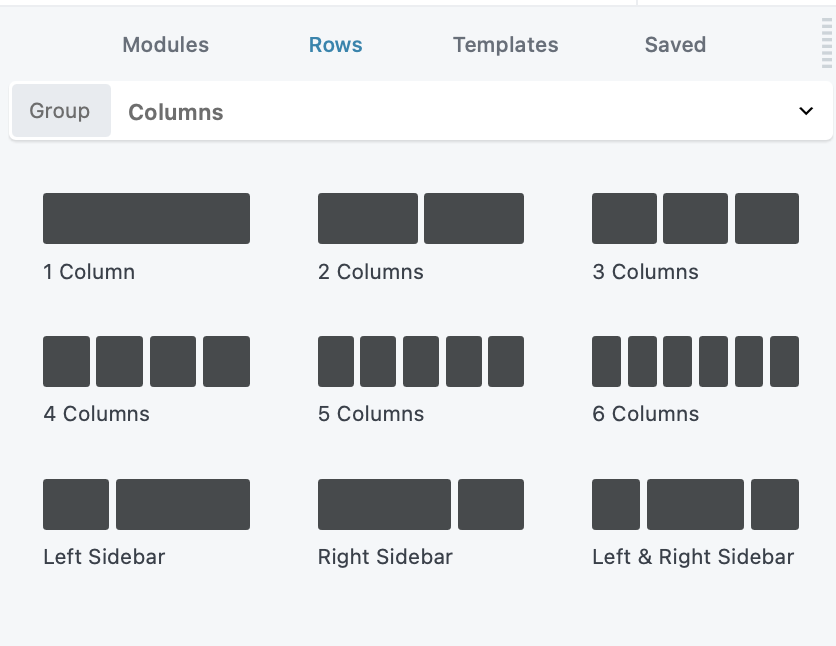Image resolution: width=836 pixels, height=646 pixels.
Task: Open the Templates tab
Action: [x=505, y=45]
